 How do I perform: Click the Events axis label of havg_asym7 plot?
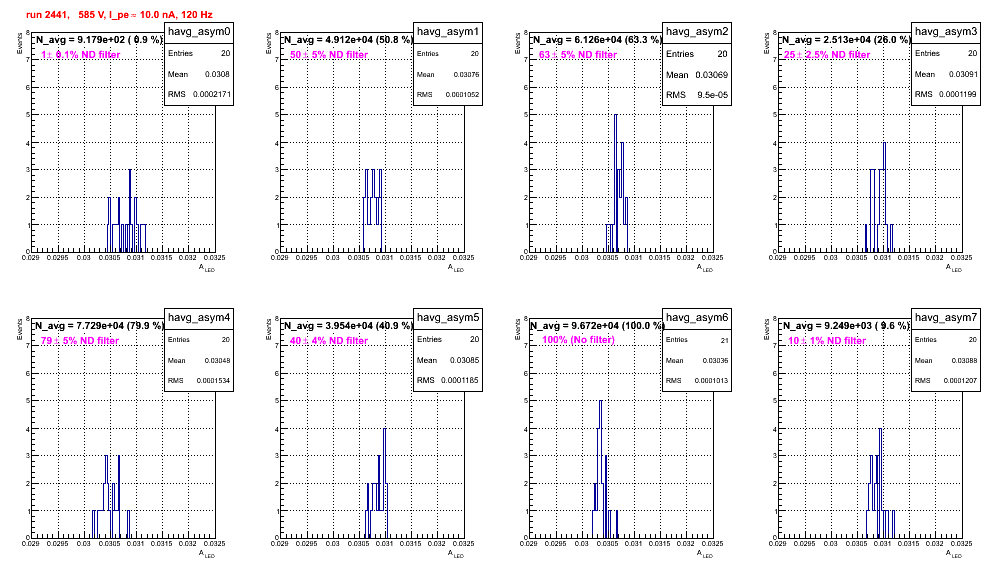point(766,329)
